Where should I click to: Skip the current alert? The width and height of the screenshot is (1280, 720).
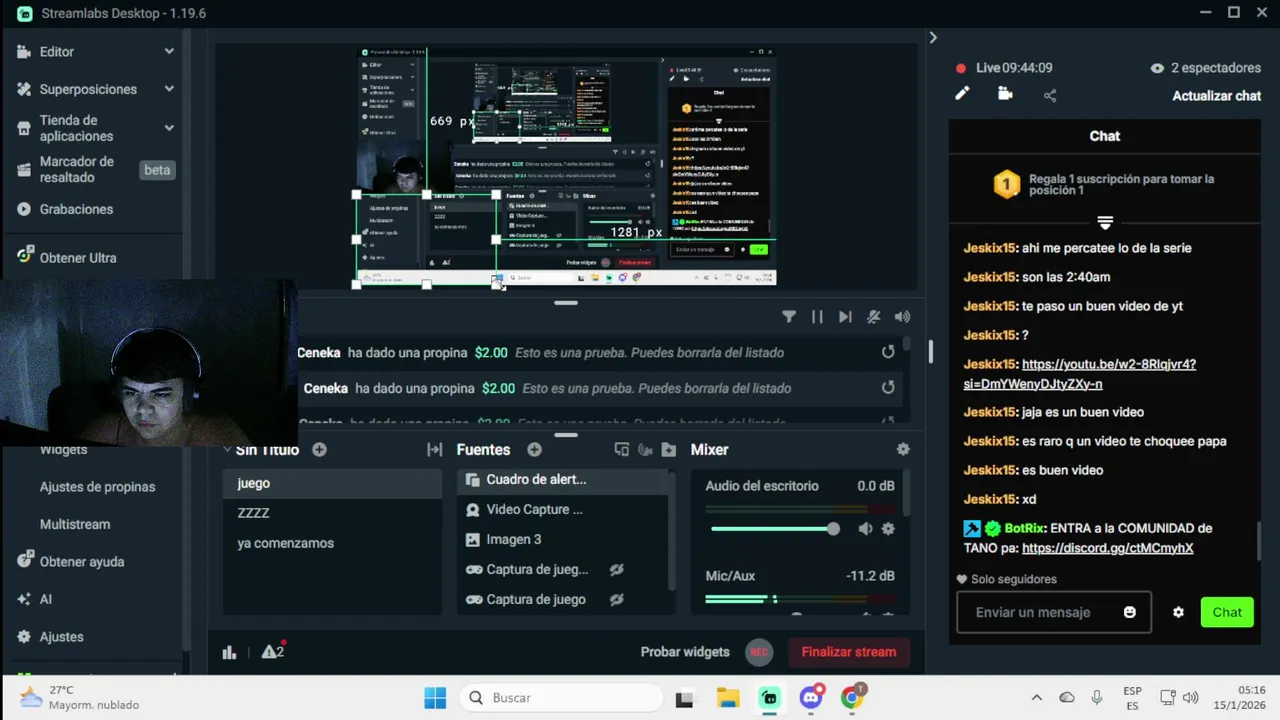click(845, 317)
